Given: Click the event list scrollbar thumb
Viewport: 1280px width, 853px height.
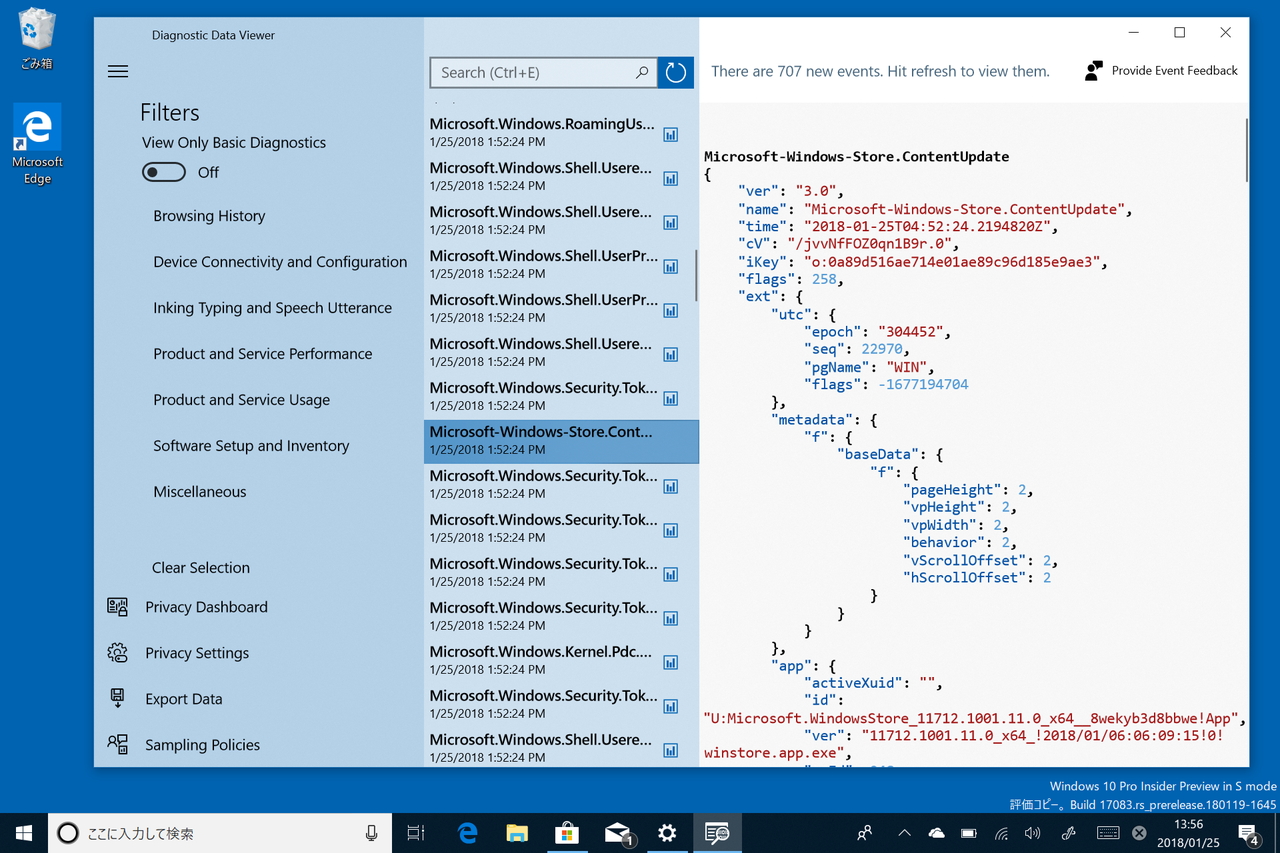Looking at the screenshot, I should [x=695, y=274].
